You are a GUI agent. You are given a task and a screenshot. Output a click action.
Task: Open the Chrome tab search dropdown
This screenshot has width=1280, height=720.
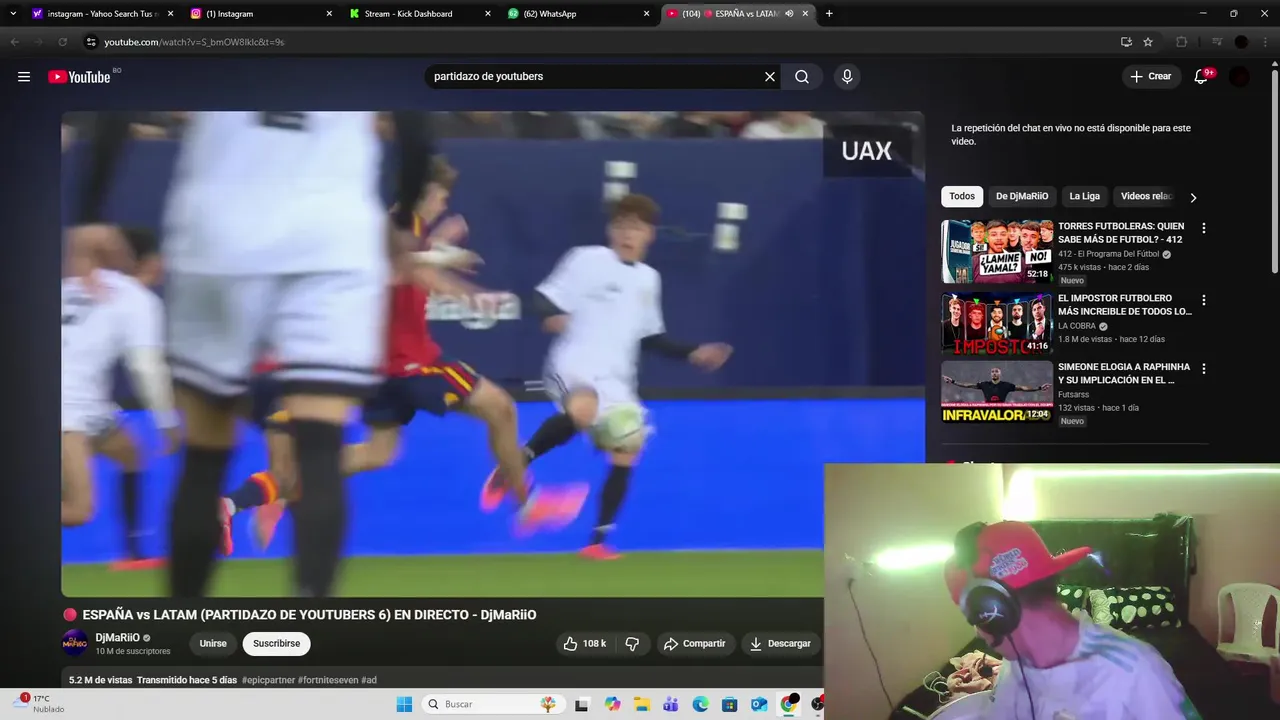point(13,14)
